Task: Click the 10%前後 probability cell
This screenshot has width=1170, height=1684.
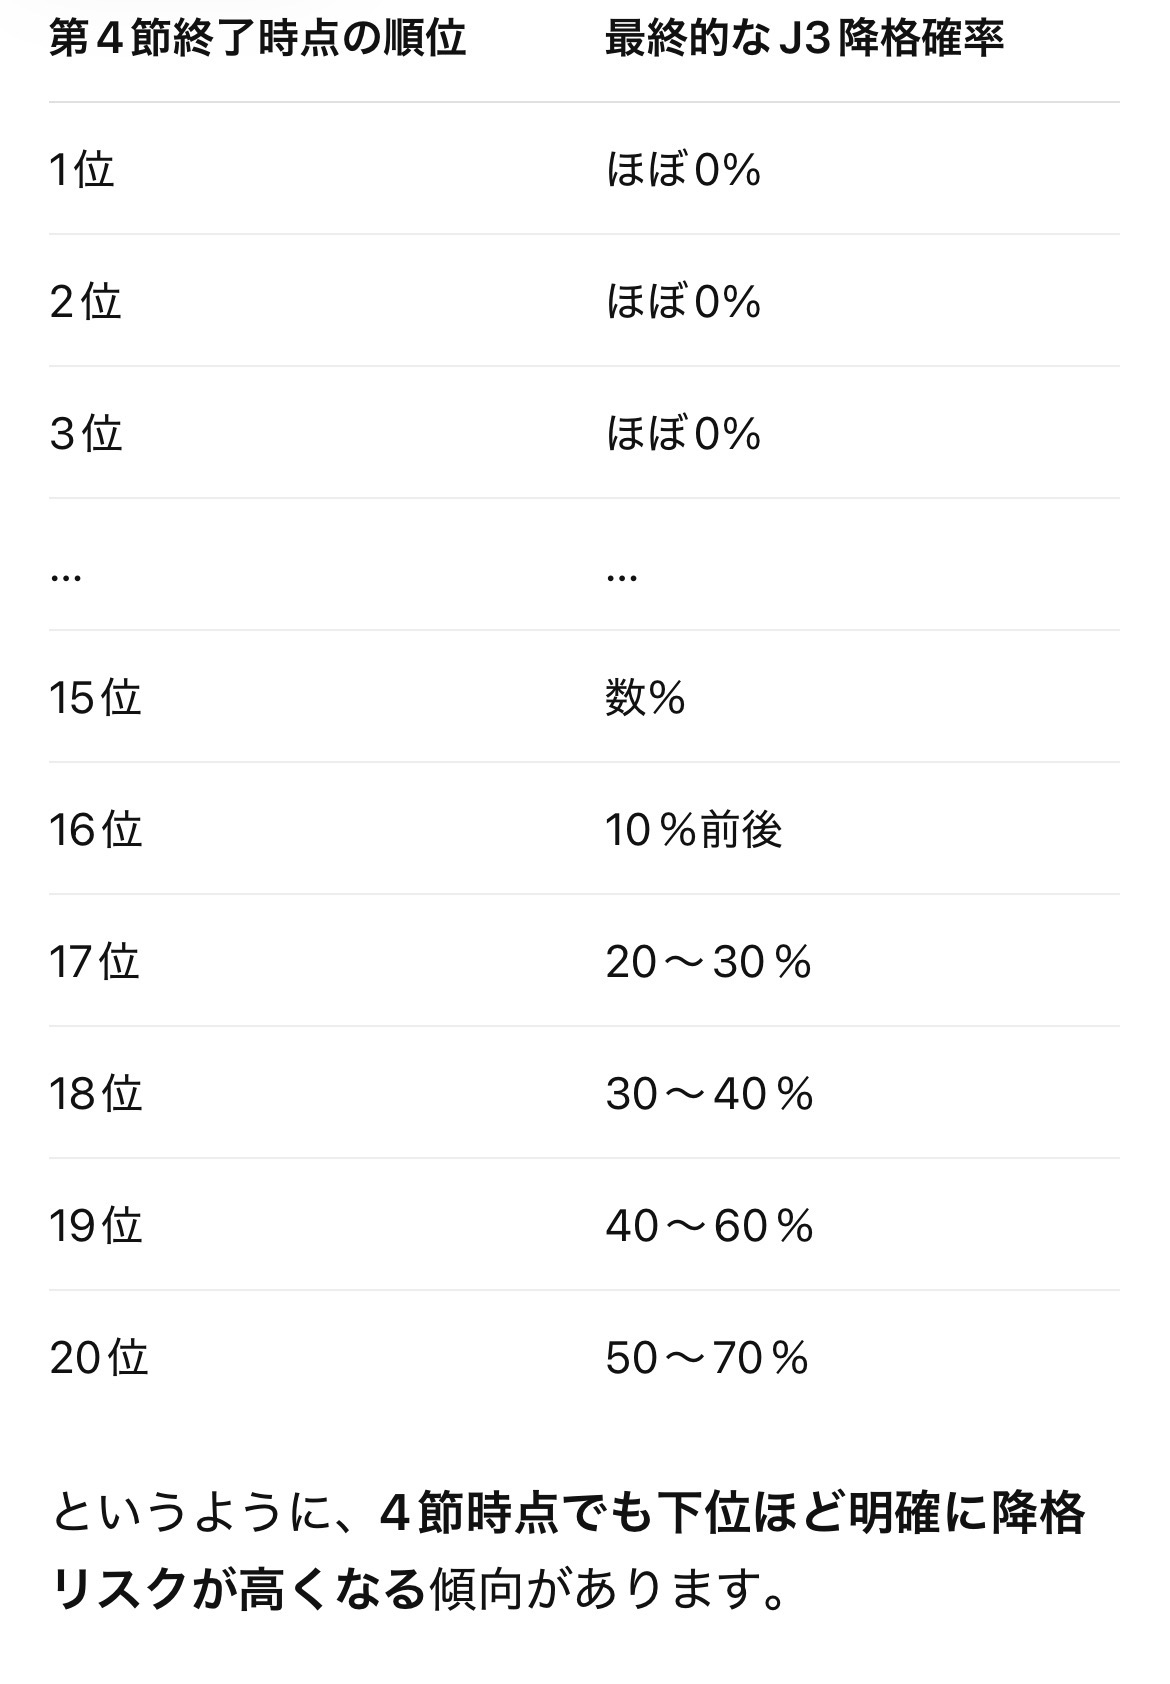Action: (x=693, y=829)
